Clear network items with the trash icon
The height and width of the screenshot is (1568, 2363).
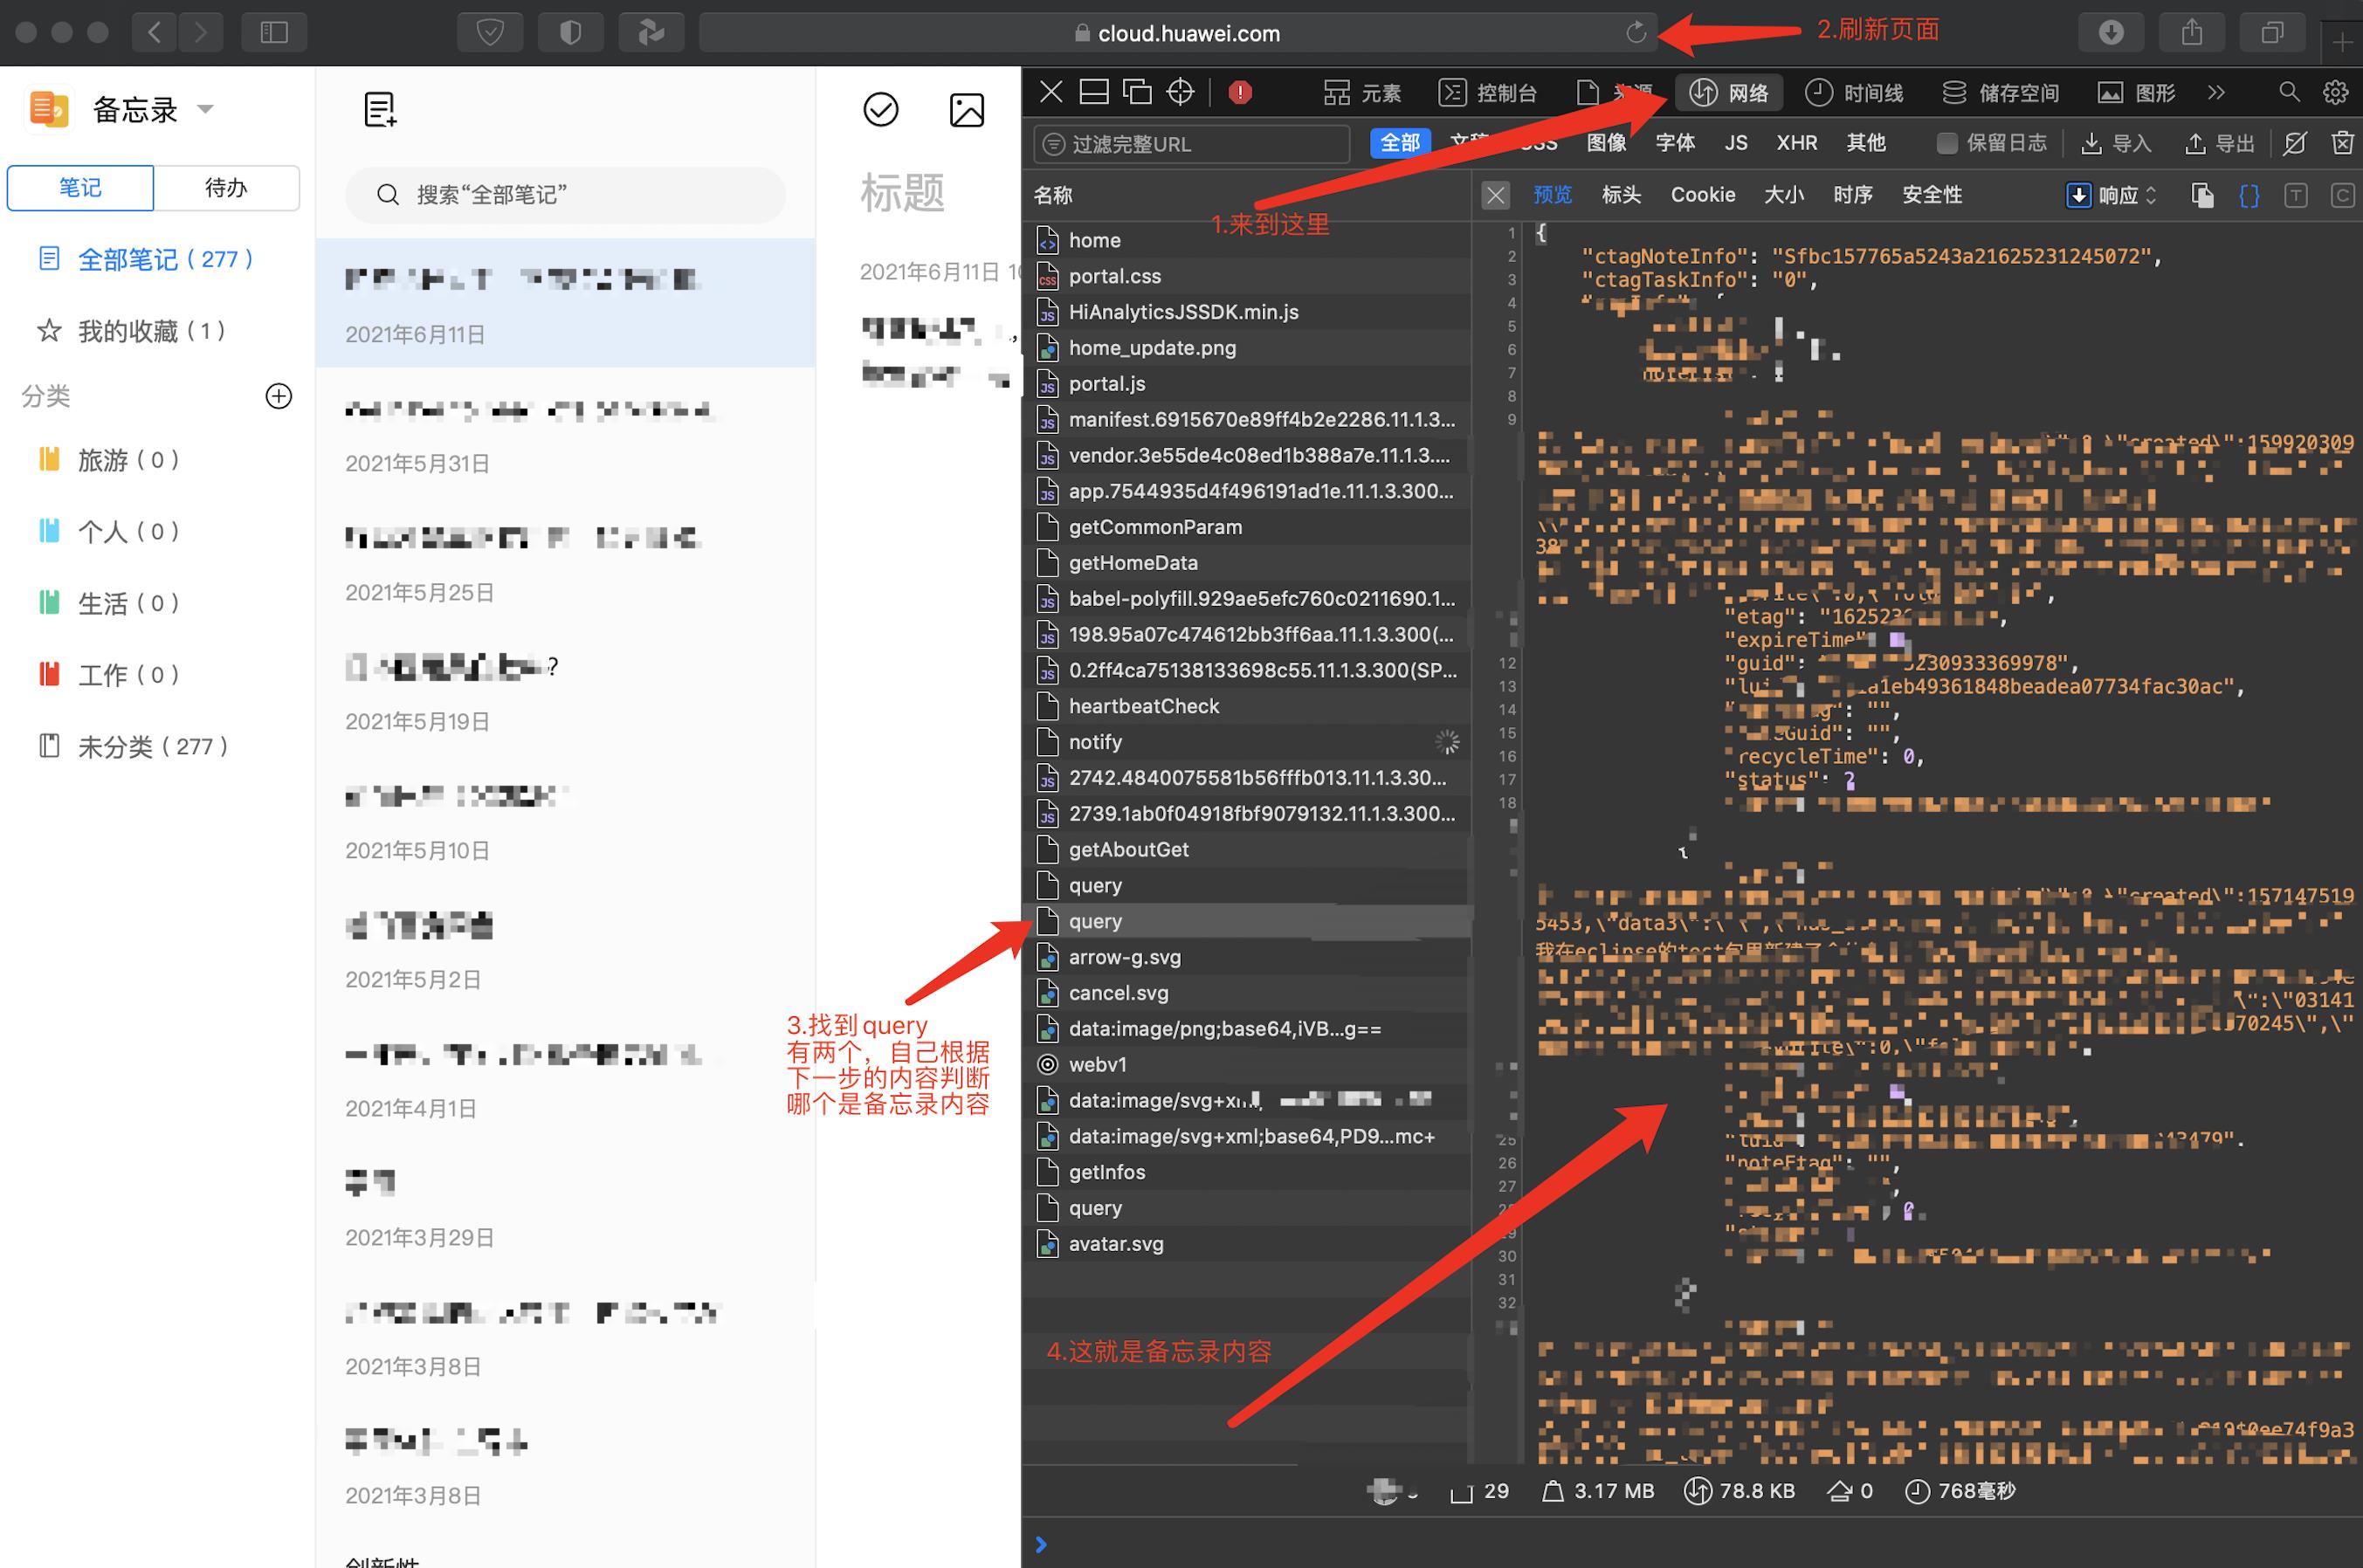click(2342, 143)
